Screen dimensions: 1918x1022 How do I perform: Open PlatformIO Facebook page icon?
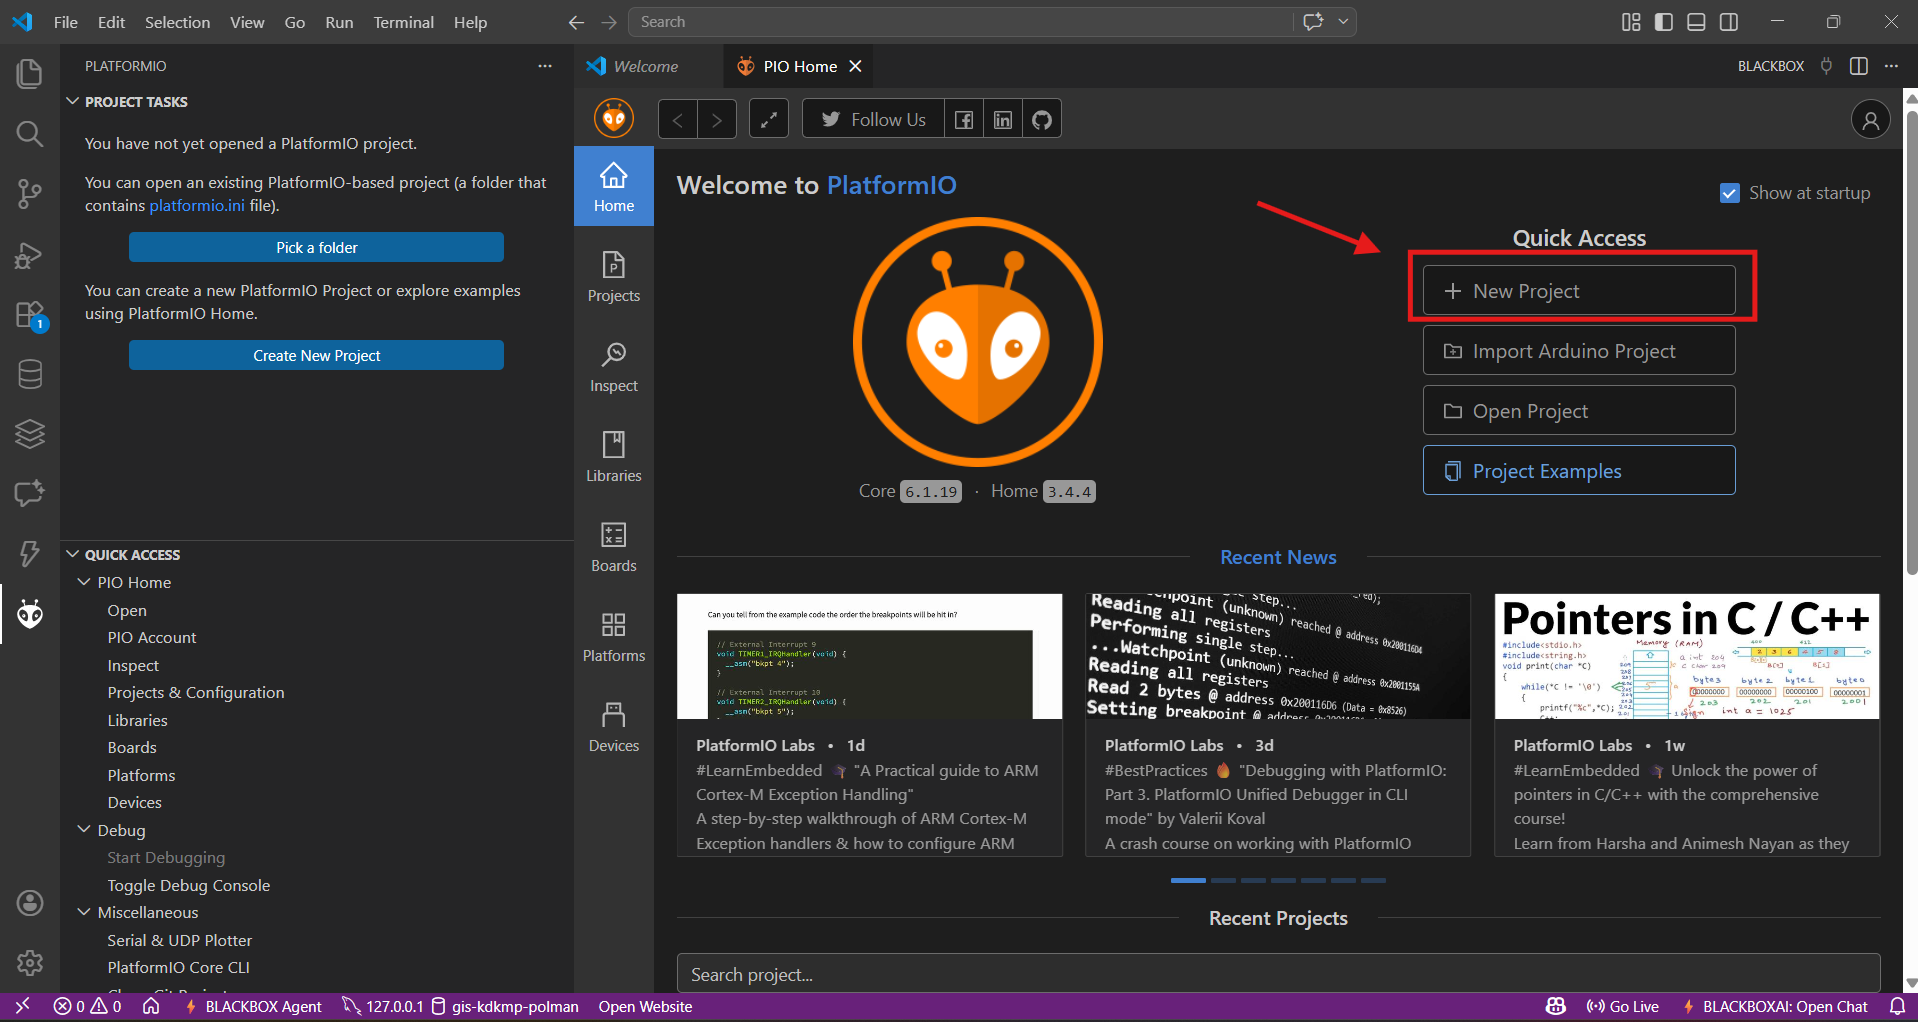click(964, 120)
